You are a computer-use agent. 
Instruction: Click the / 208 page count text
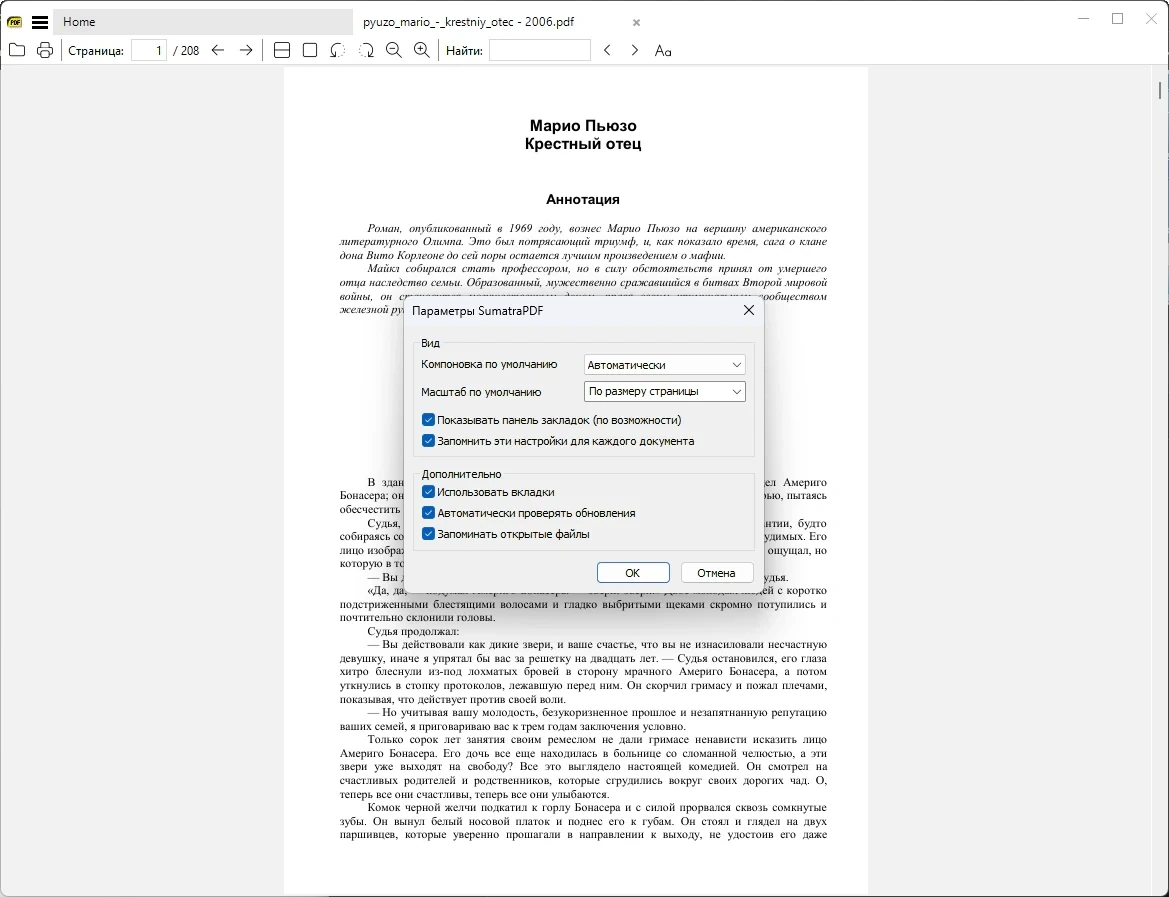pyautogui.click(x=186, y=51)
